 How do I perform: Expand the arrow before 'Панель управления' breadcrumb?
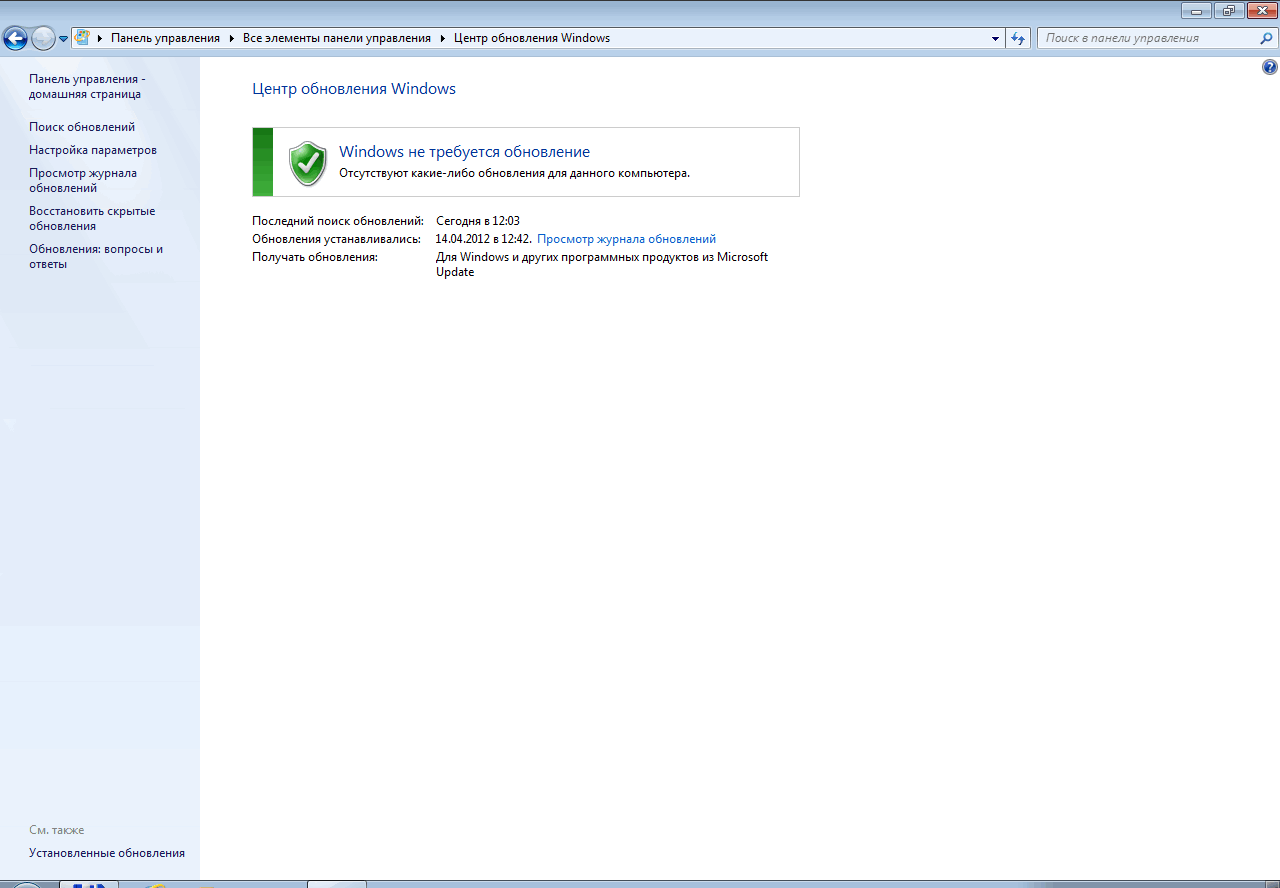(100, 38)
